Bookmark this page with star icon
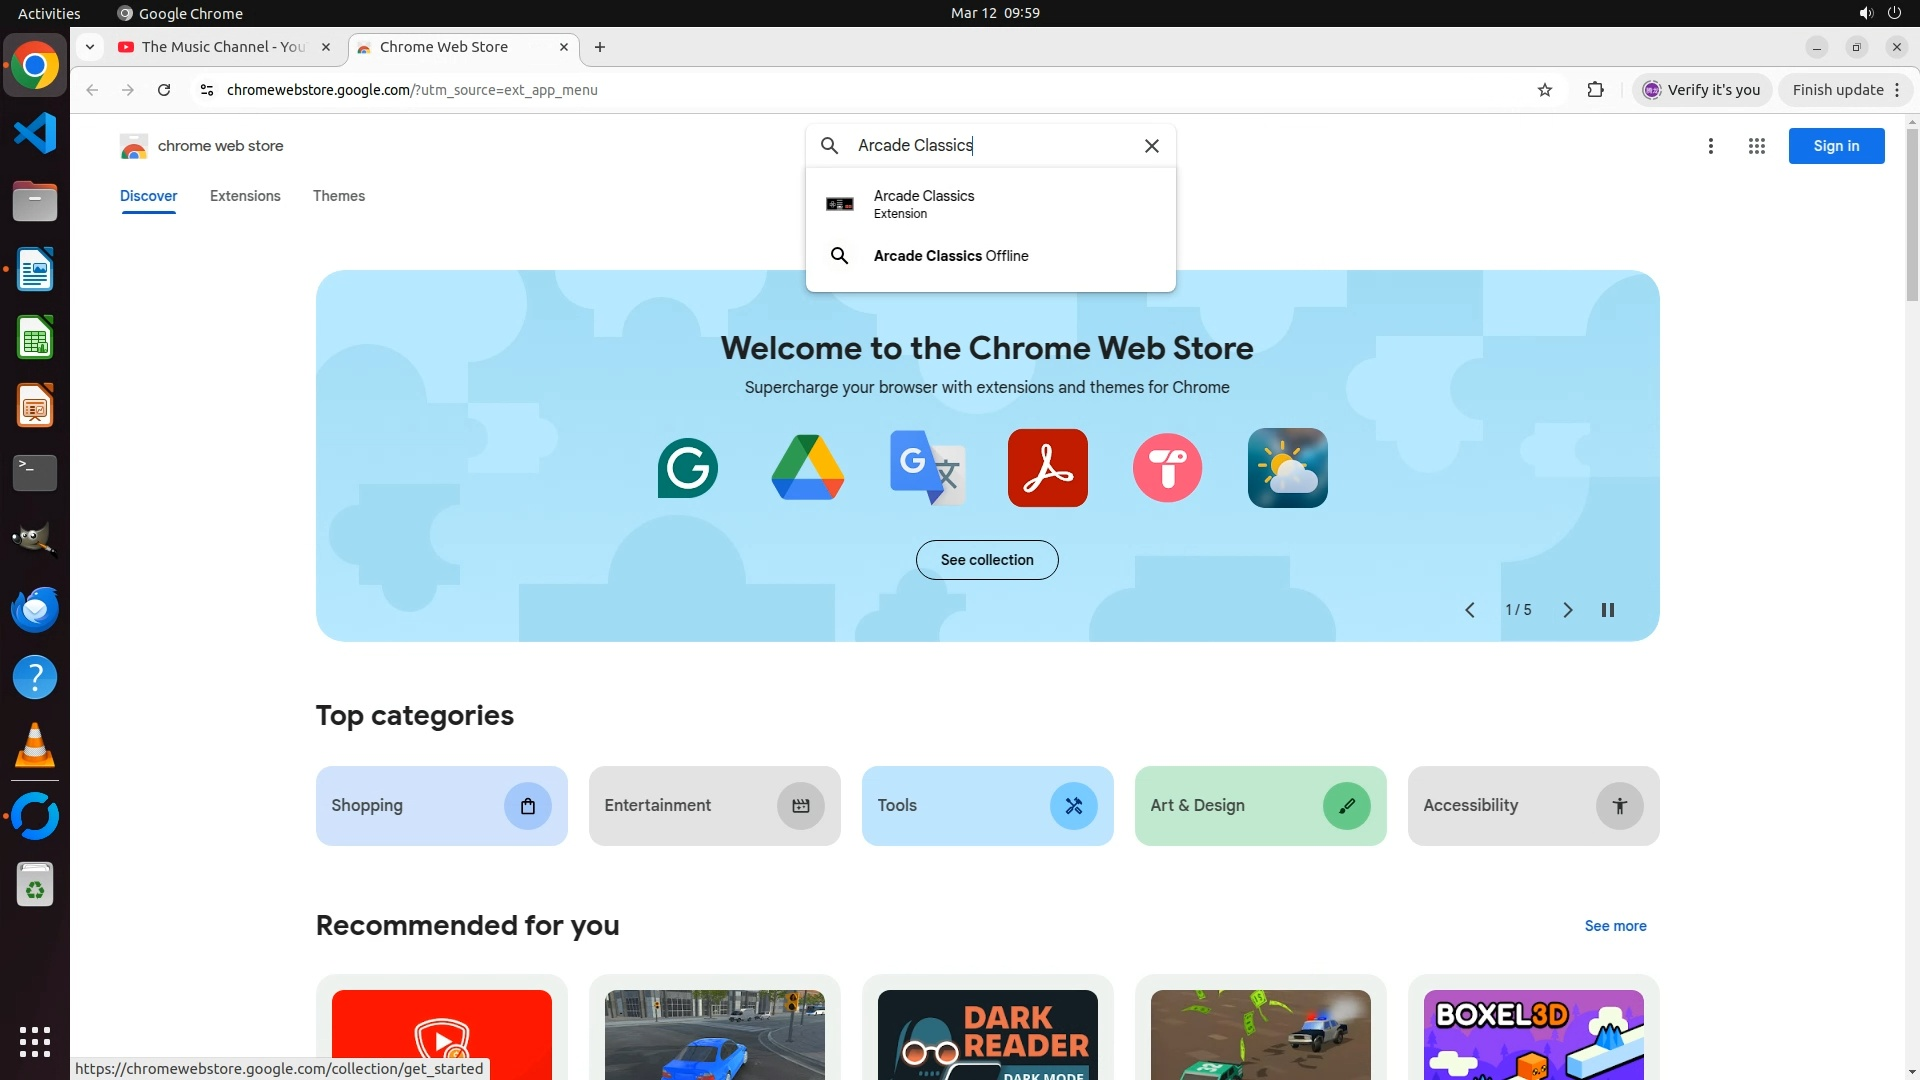Viewport: 1920px width, 1080px height. pos(1544,90)
